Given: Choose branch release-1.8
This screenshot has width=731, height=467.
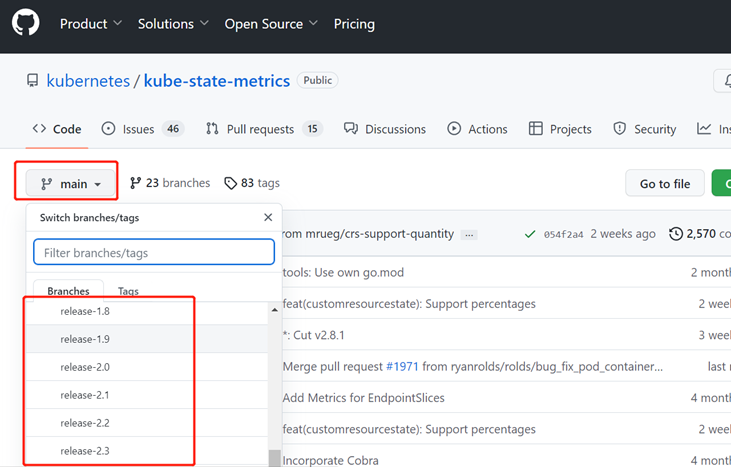Looking at the screenshot, I should point(147,311).
